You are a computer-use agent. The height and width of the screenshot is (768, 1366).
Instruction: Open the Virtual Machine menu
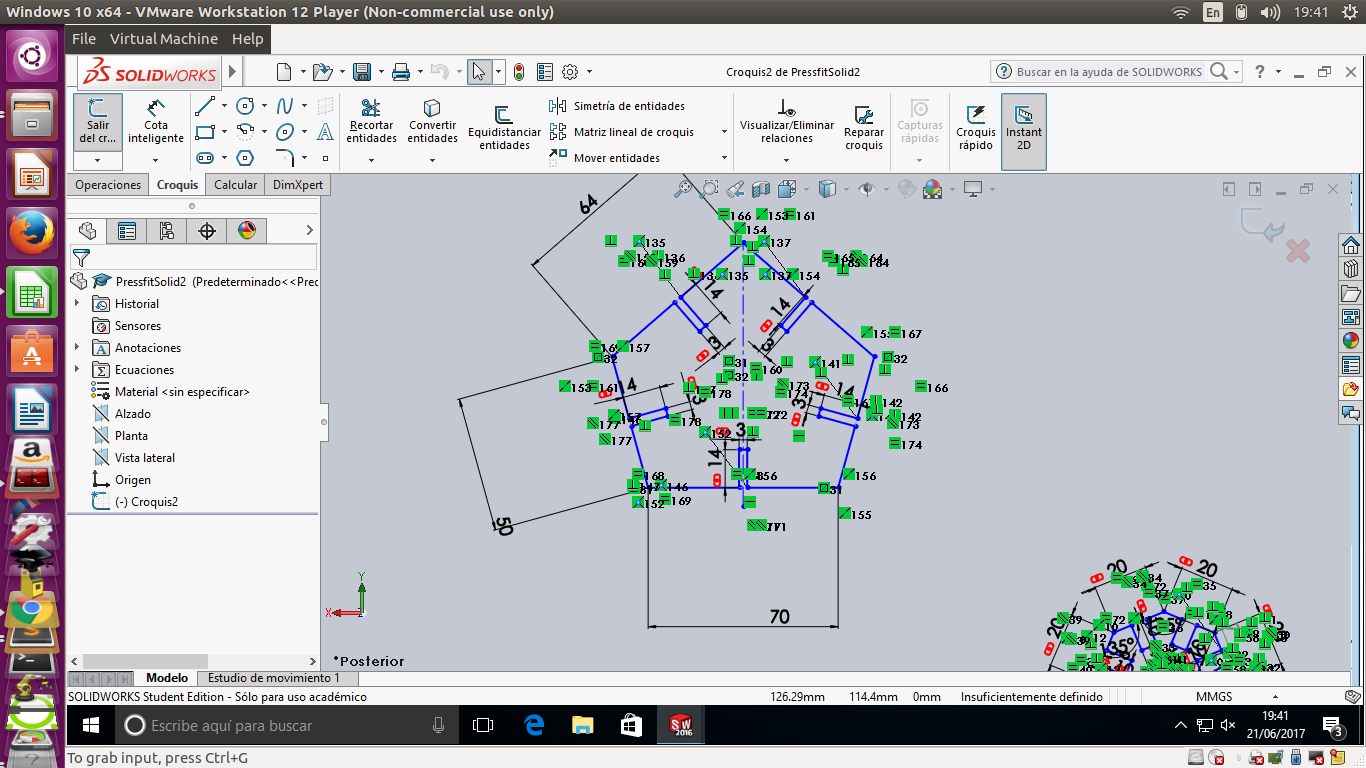(163, 39)
